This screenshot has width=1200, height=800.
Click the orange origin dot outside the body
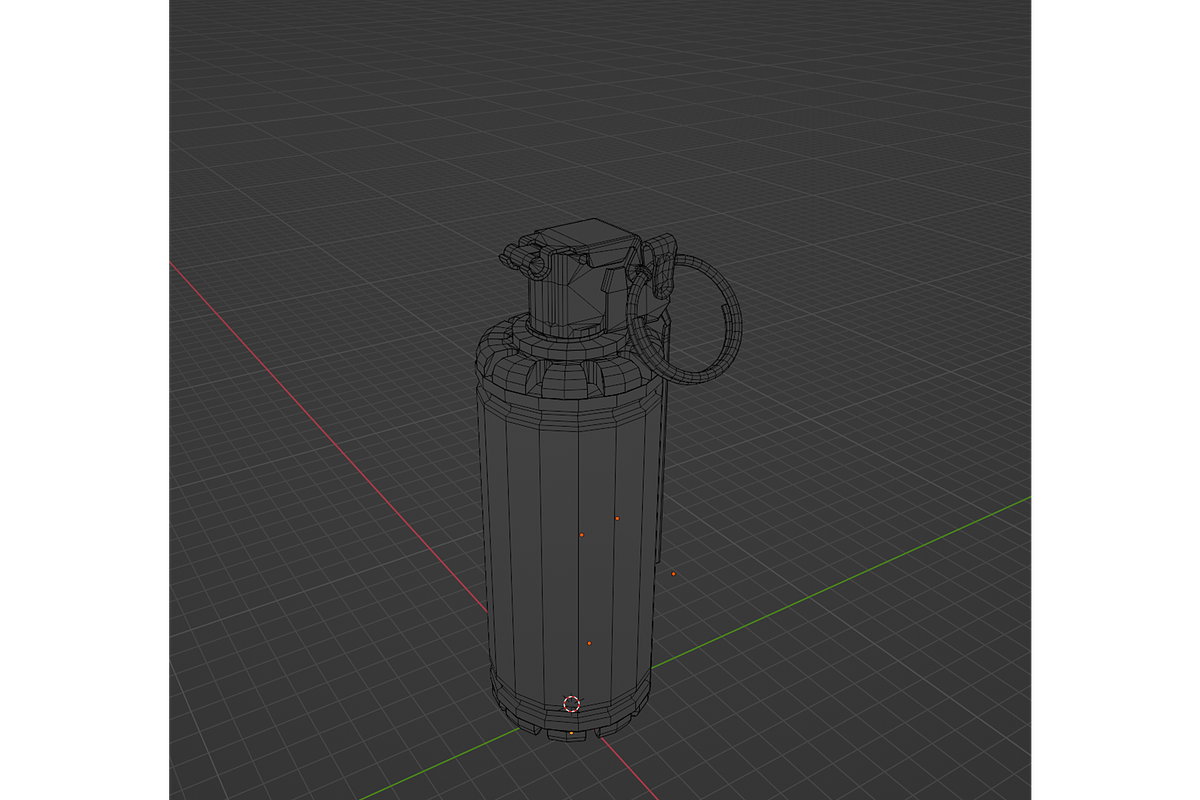click(x=674, y=574)
